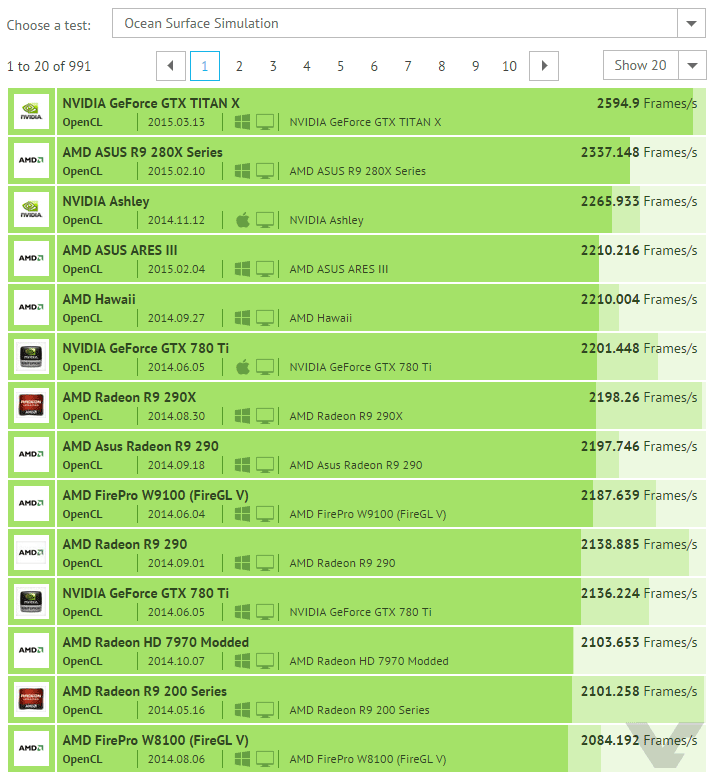Click Radeon logo beside AMD Radeon R9 200 Series
Image resolution: width=709 pixels, height=773 pixels.
(x=31, y=700)
